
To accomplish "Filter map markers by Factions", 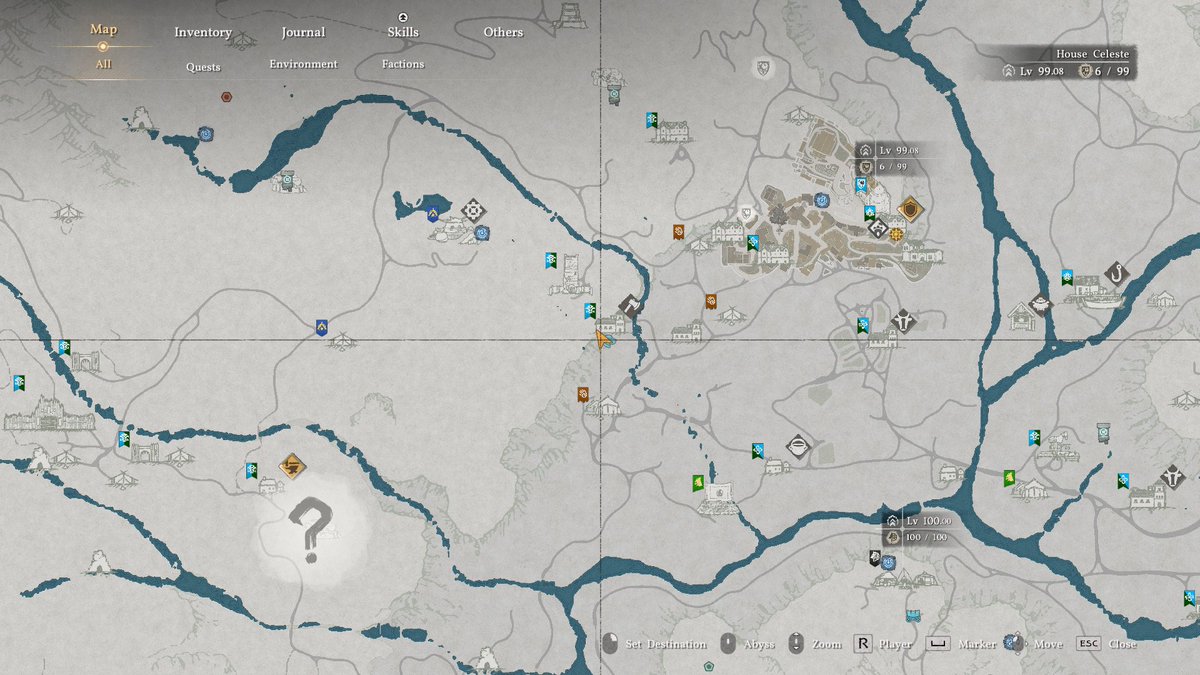I will [x=403, y=64].
